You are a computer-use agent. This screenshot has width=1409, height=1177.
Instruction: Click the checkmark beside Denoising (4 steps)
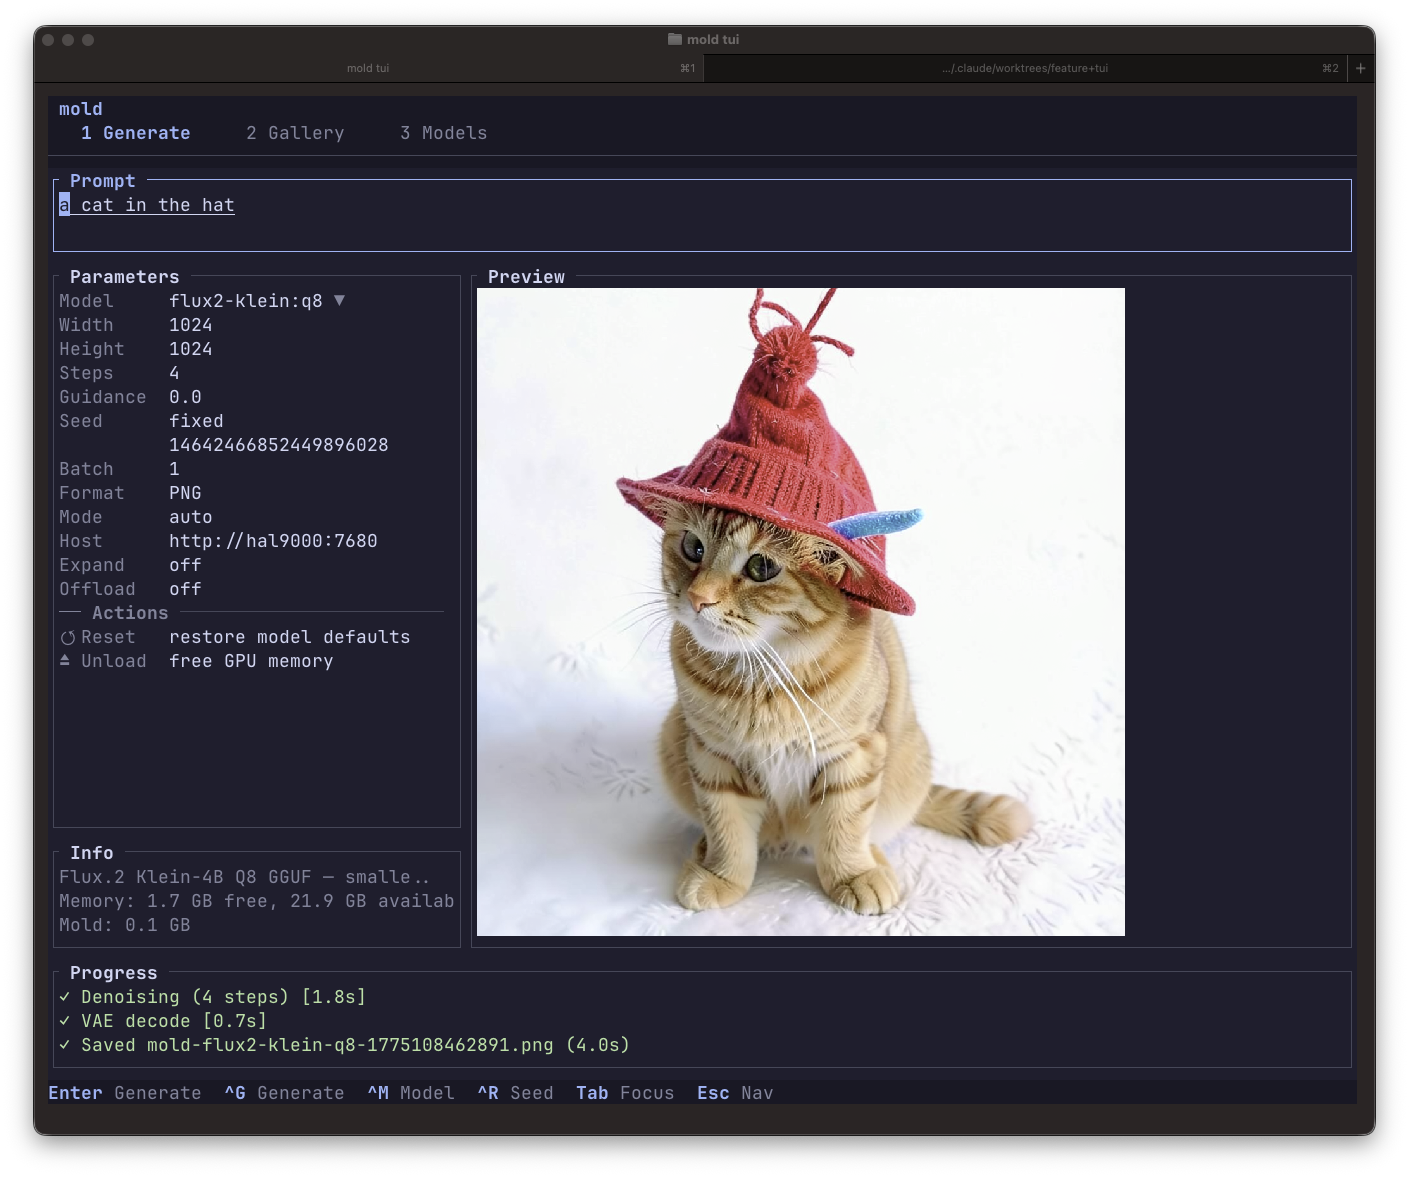64,997
